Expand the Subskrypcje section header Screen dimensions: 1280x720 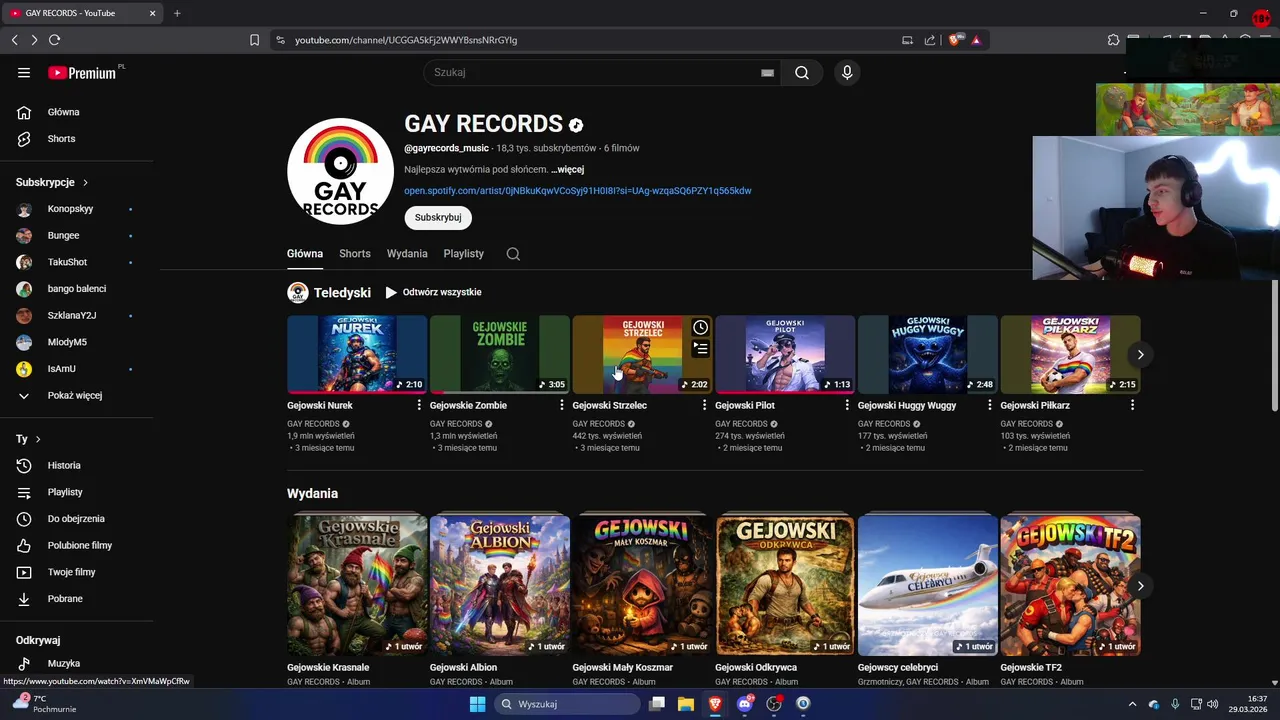[53, 182]
